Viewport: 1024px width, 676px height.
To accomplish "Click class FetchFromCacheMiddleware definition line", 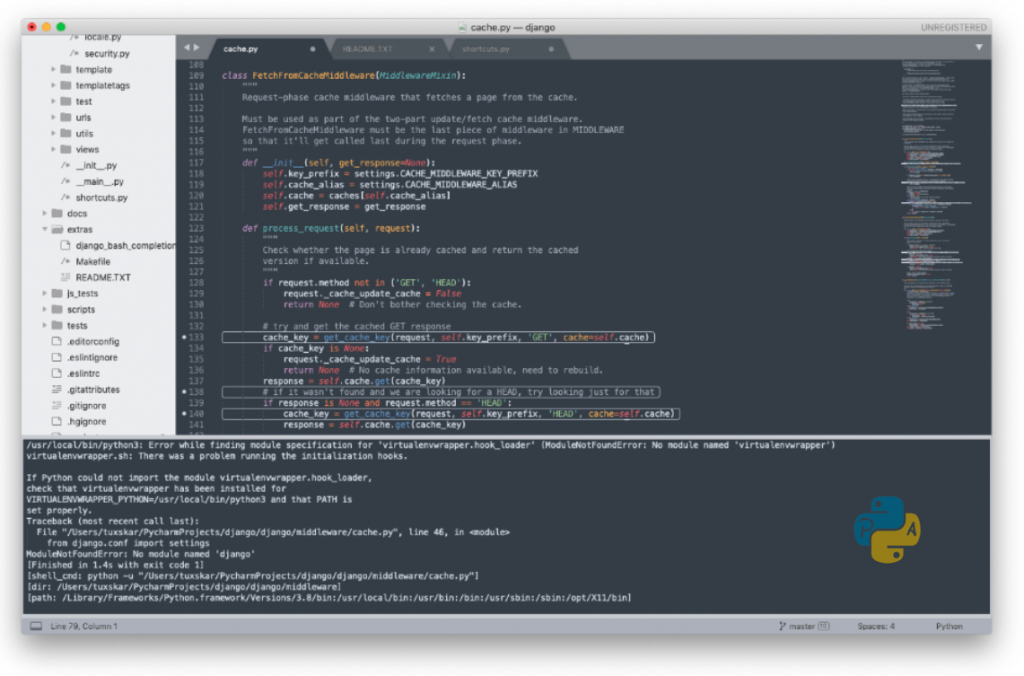I will click(x=344, y=76).
